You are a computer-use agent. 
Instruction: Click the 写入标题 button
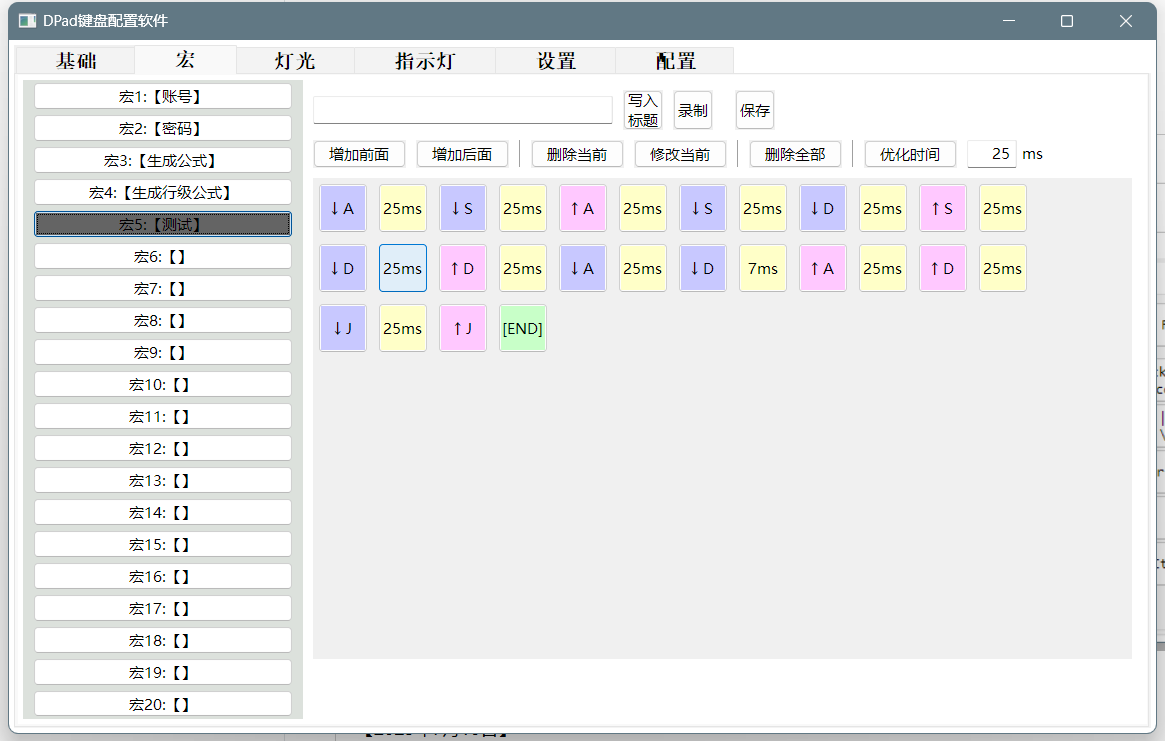click(x=643, y=110)
